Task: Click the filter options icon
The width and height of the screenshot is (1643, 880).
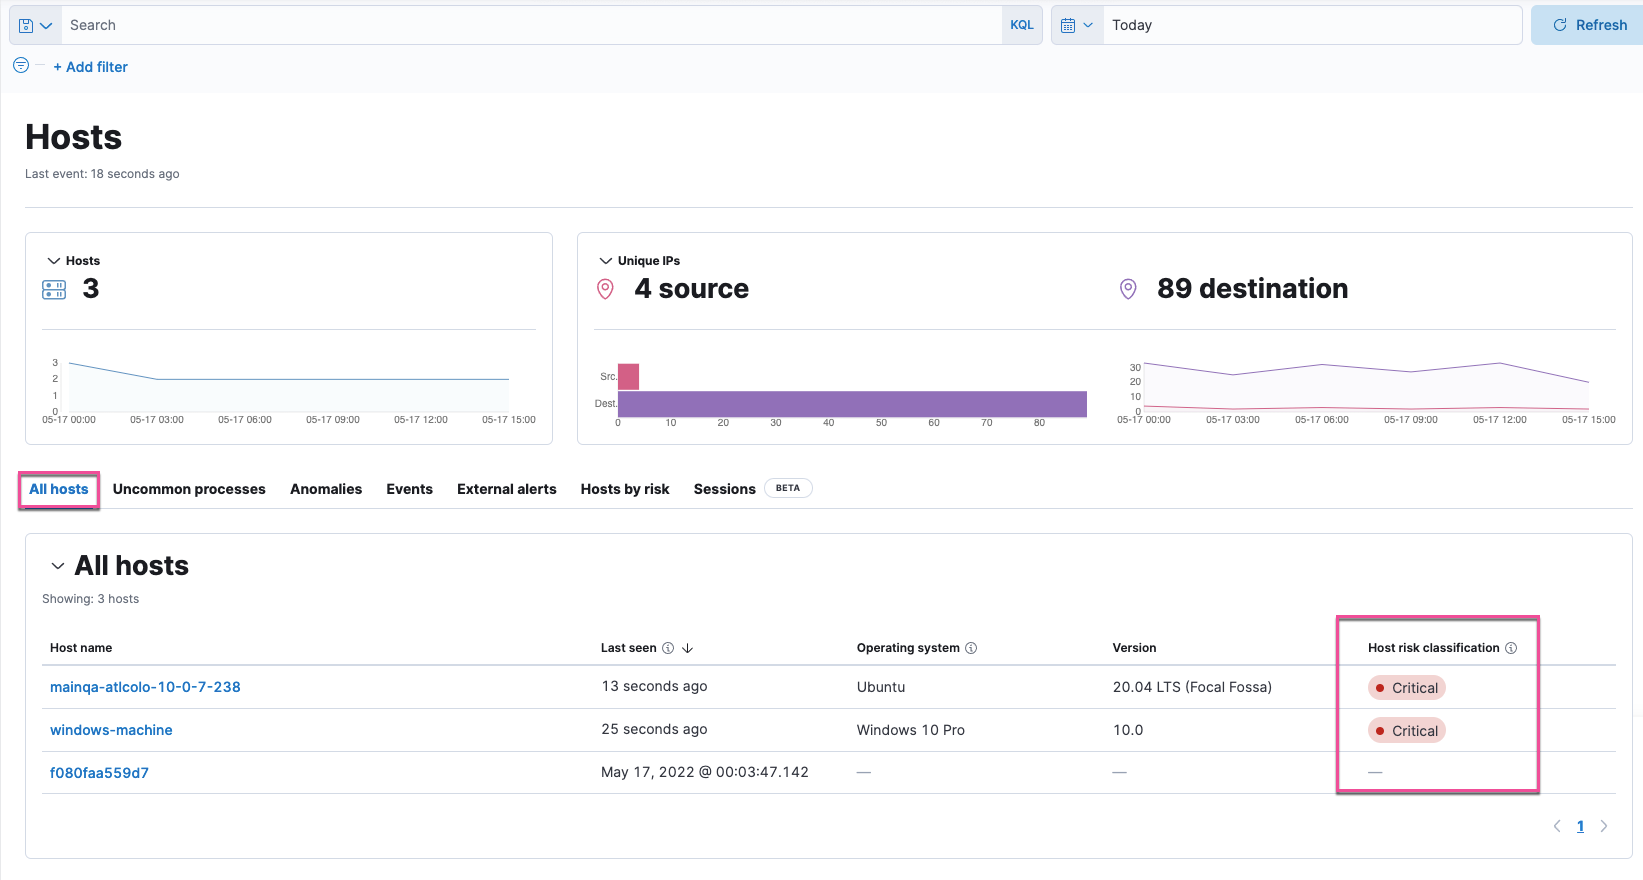Action: click(21, 66)
